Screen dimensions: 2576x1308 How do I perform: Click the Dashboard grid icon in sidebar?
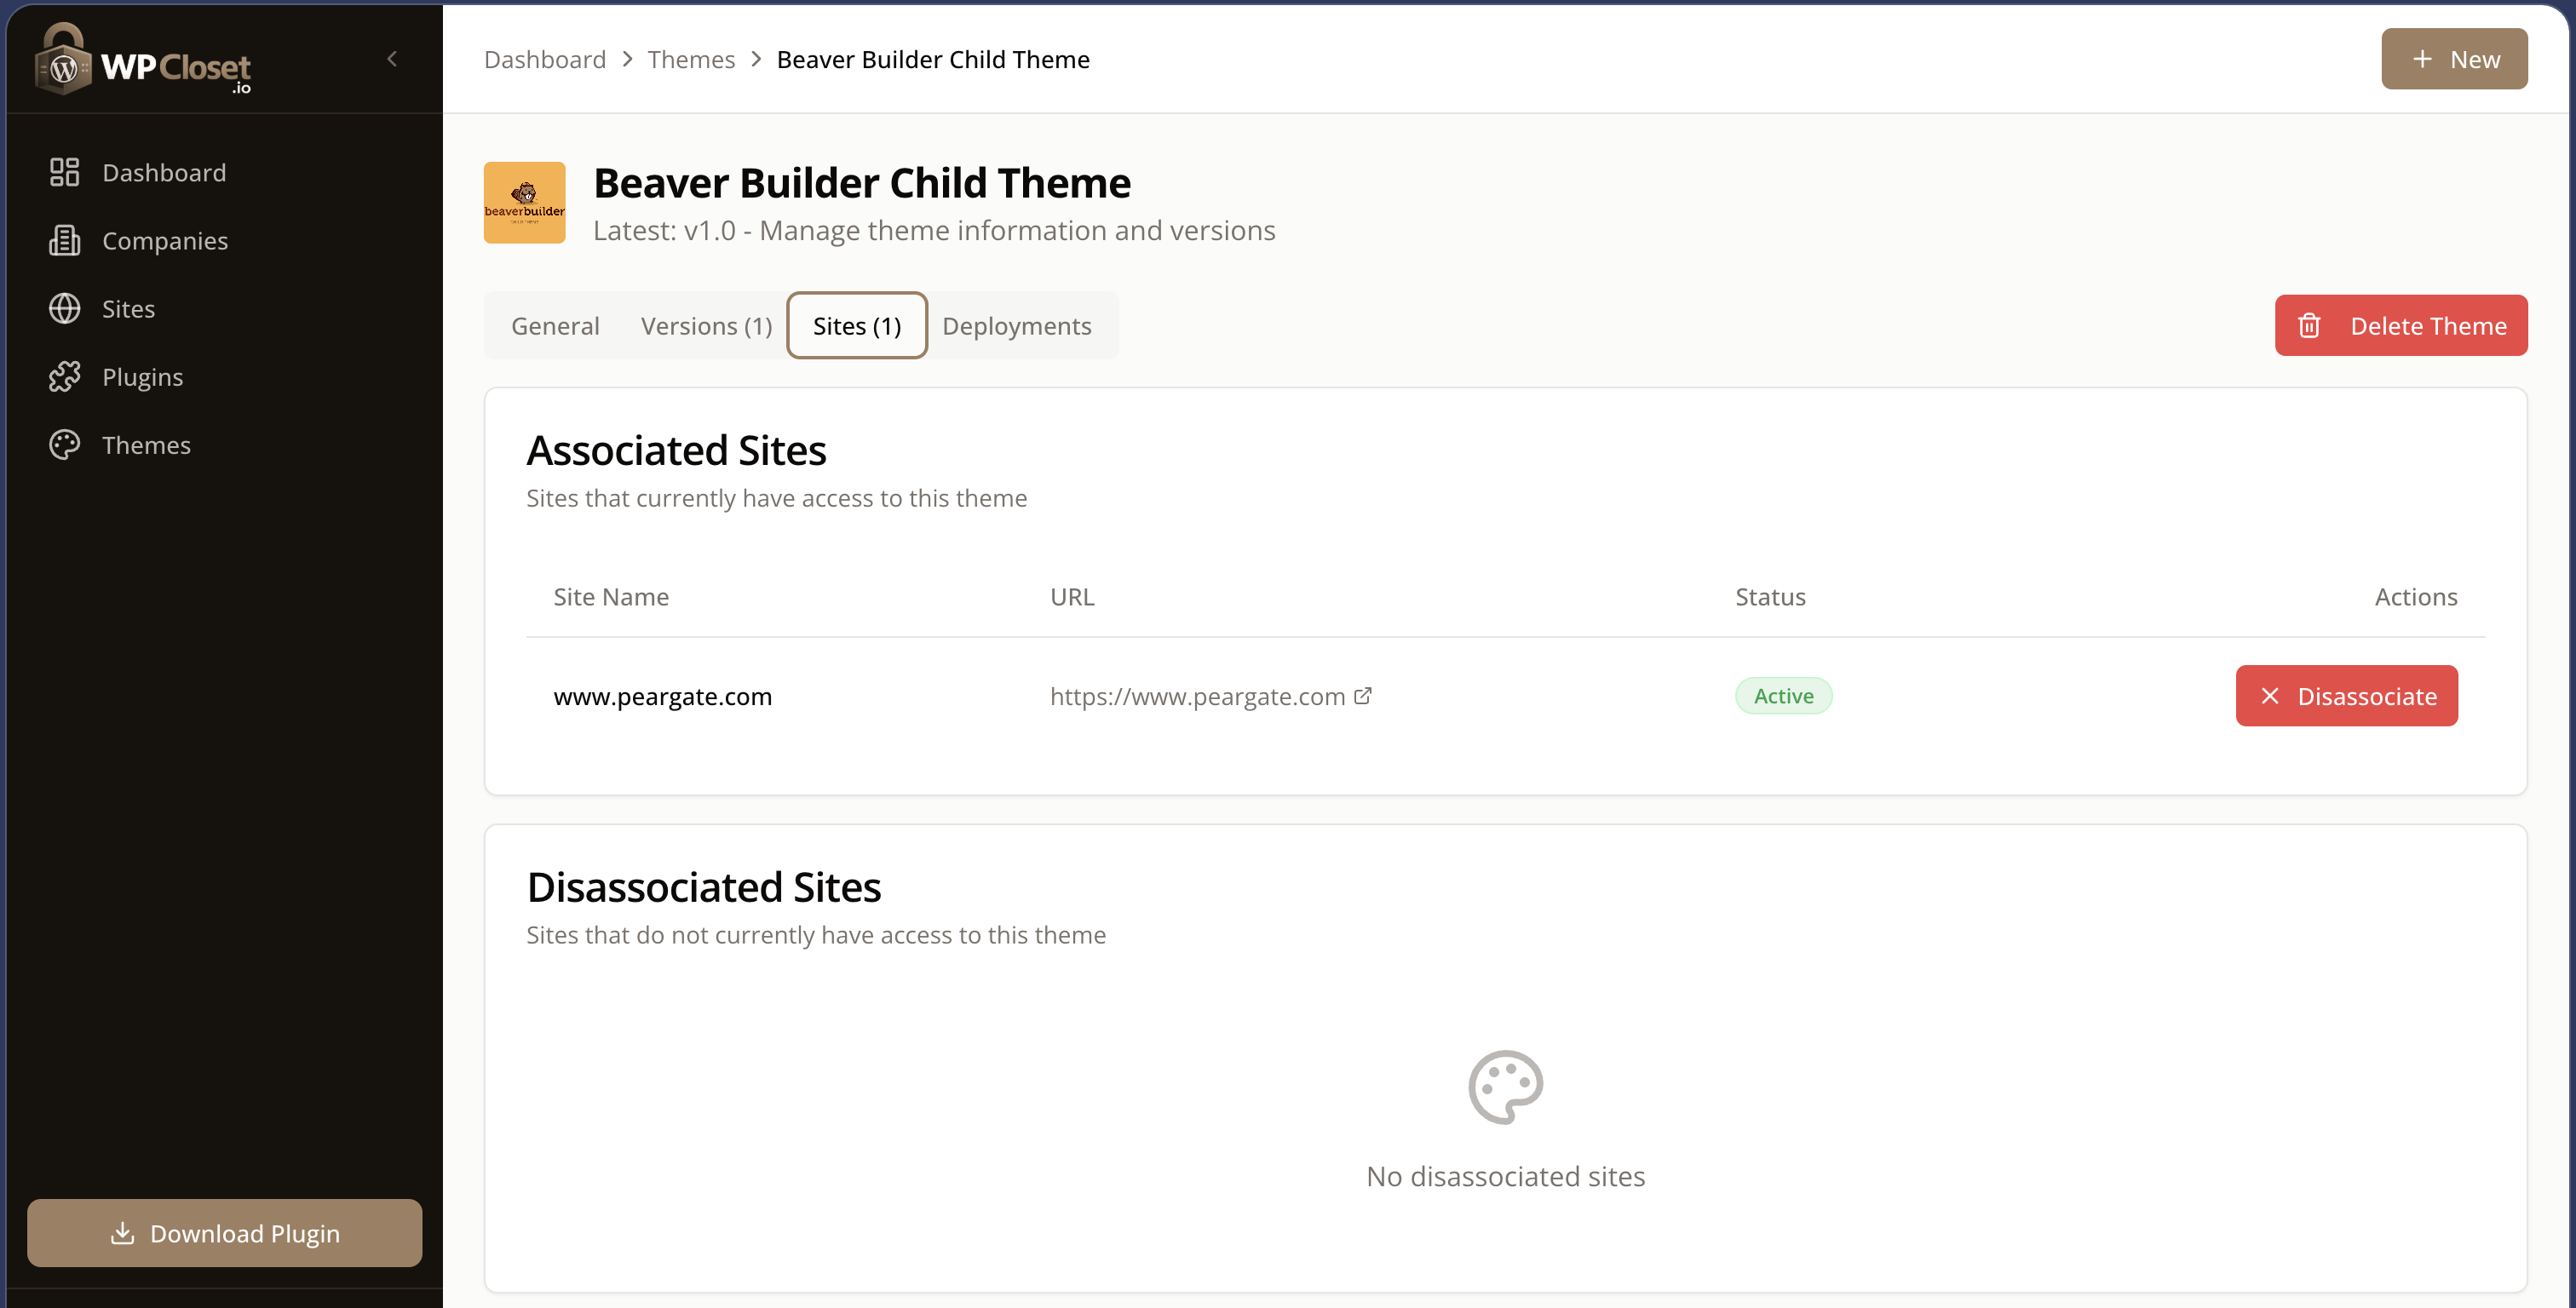[x=64, y=172]
